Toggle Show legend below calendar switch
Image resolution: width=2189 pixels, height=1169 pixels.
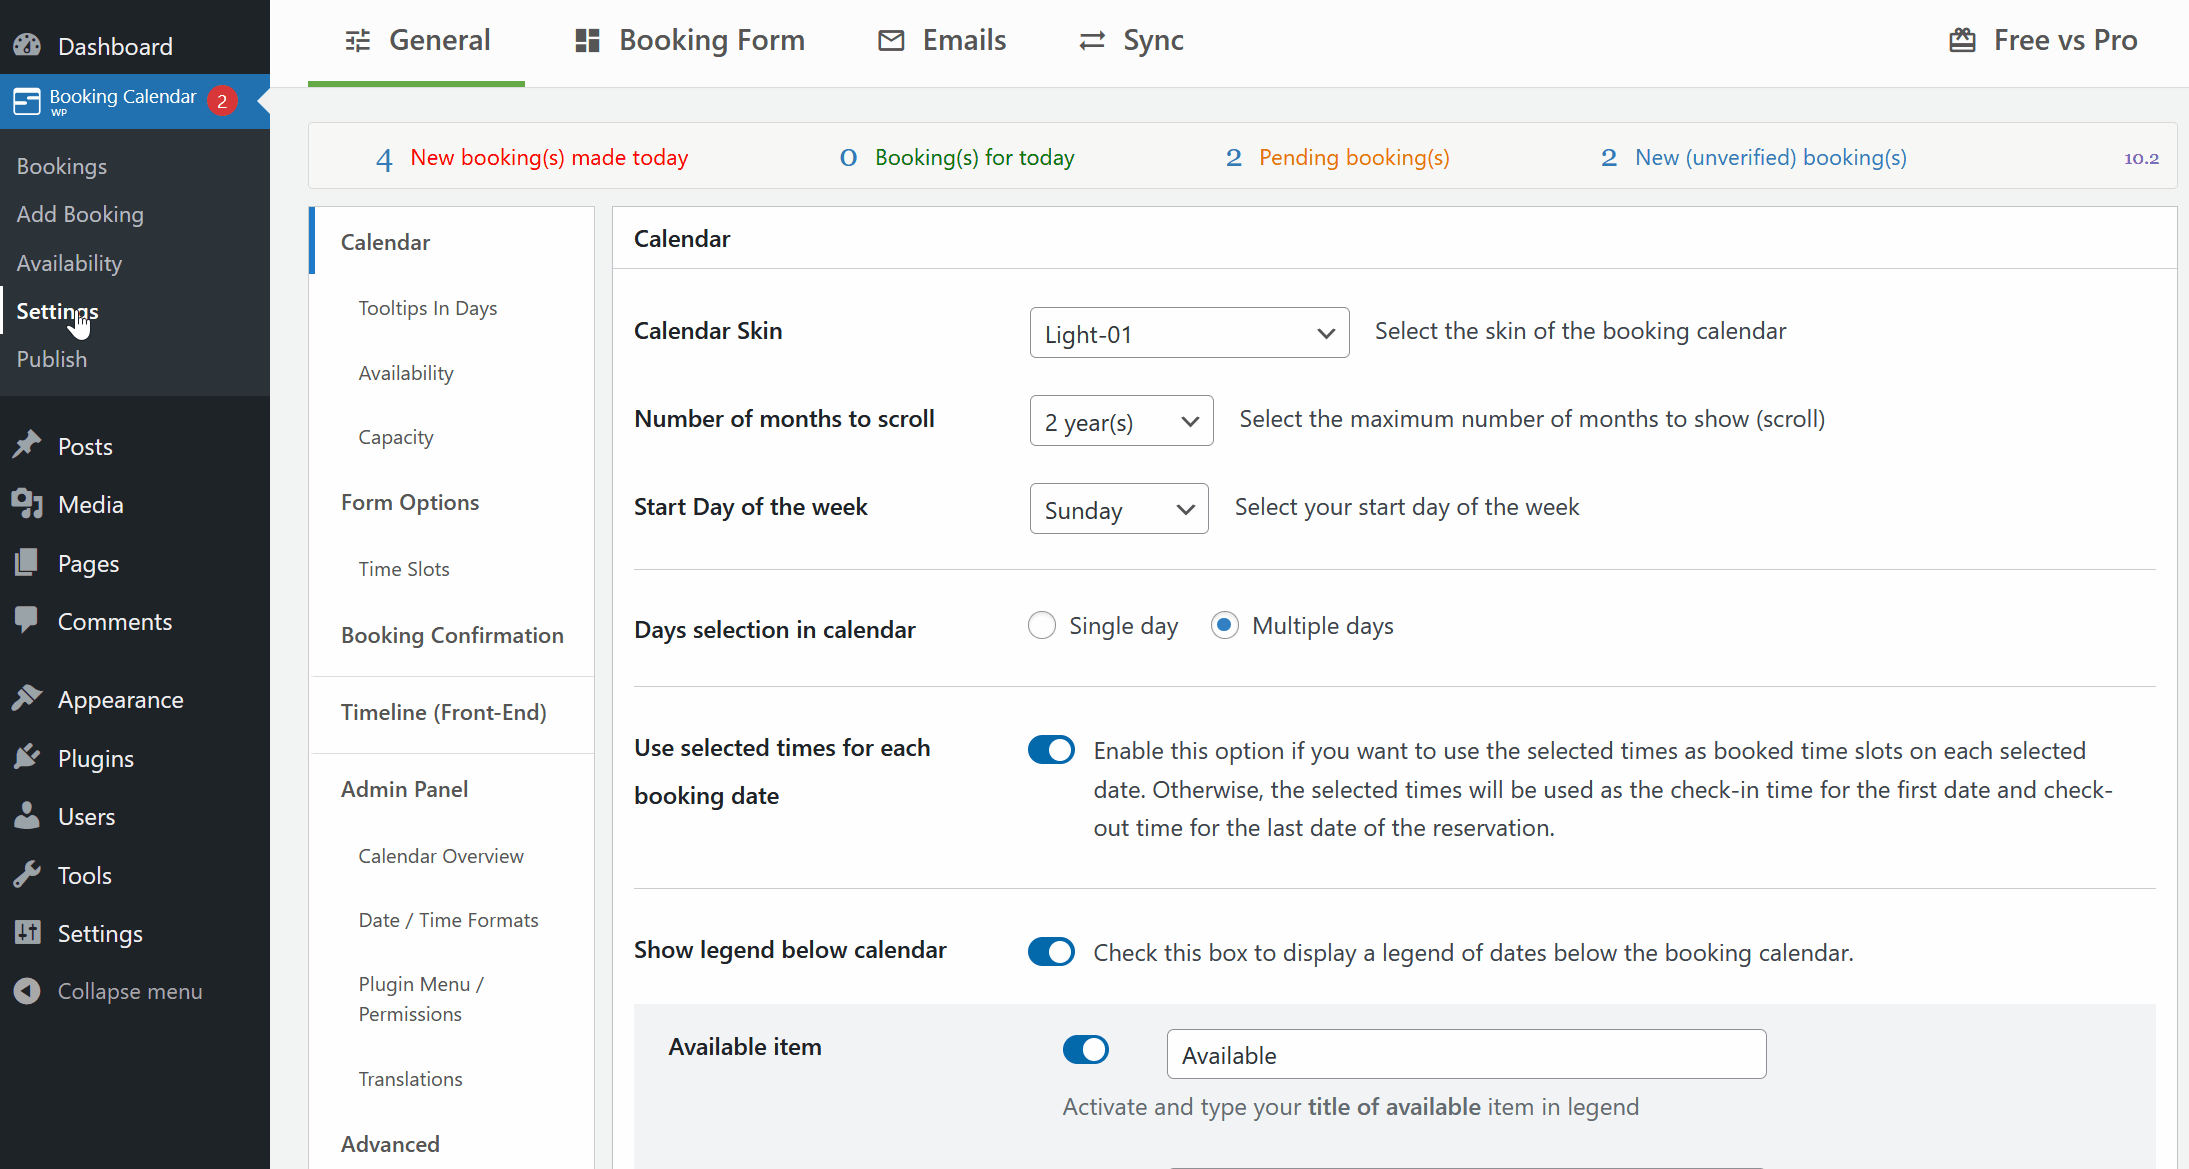1051,952
